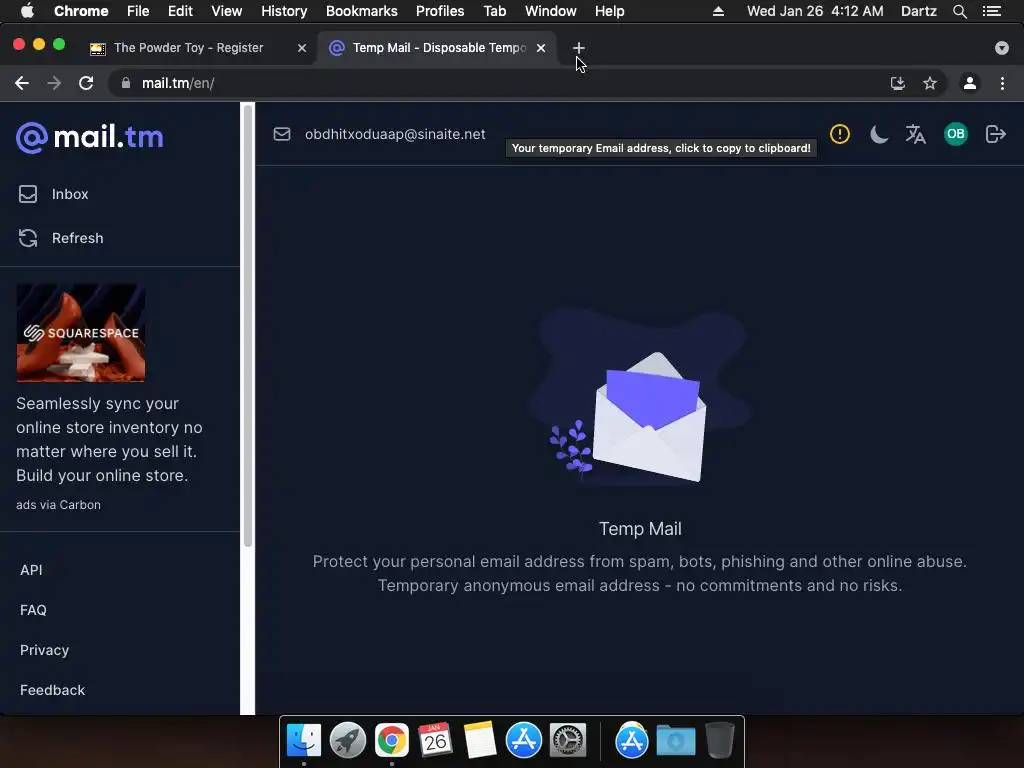Open Spotlight search

coord(959,11)
